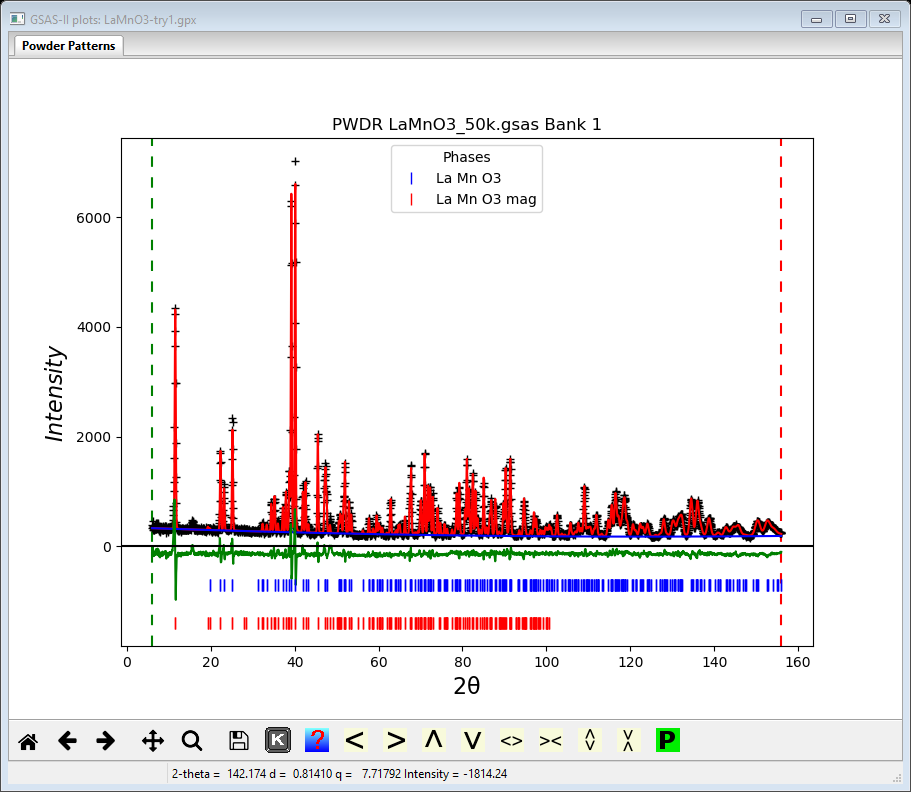Image resolution: width=911 pixels, height=792 pixels.
Task: Select the Powder Patterns tab
Action: click(68, 46)
